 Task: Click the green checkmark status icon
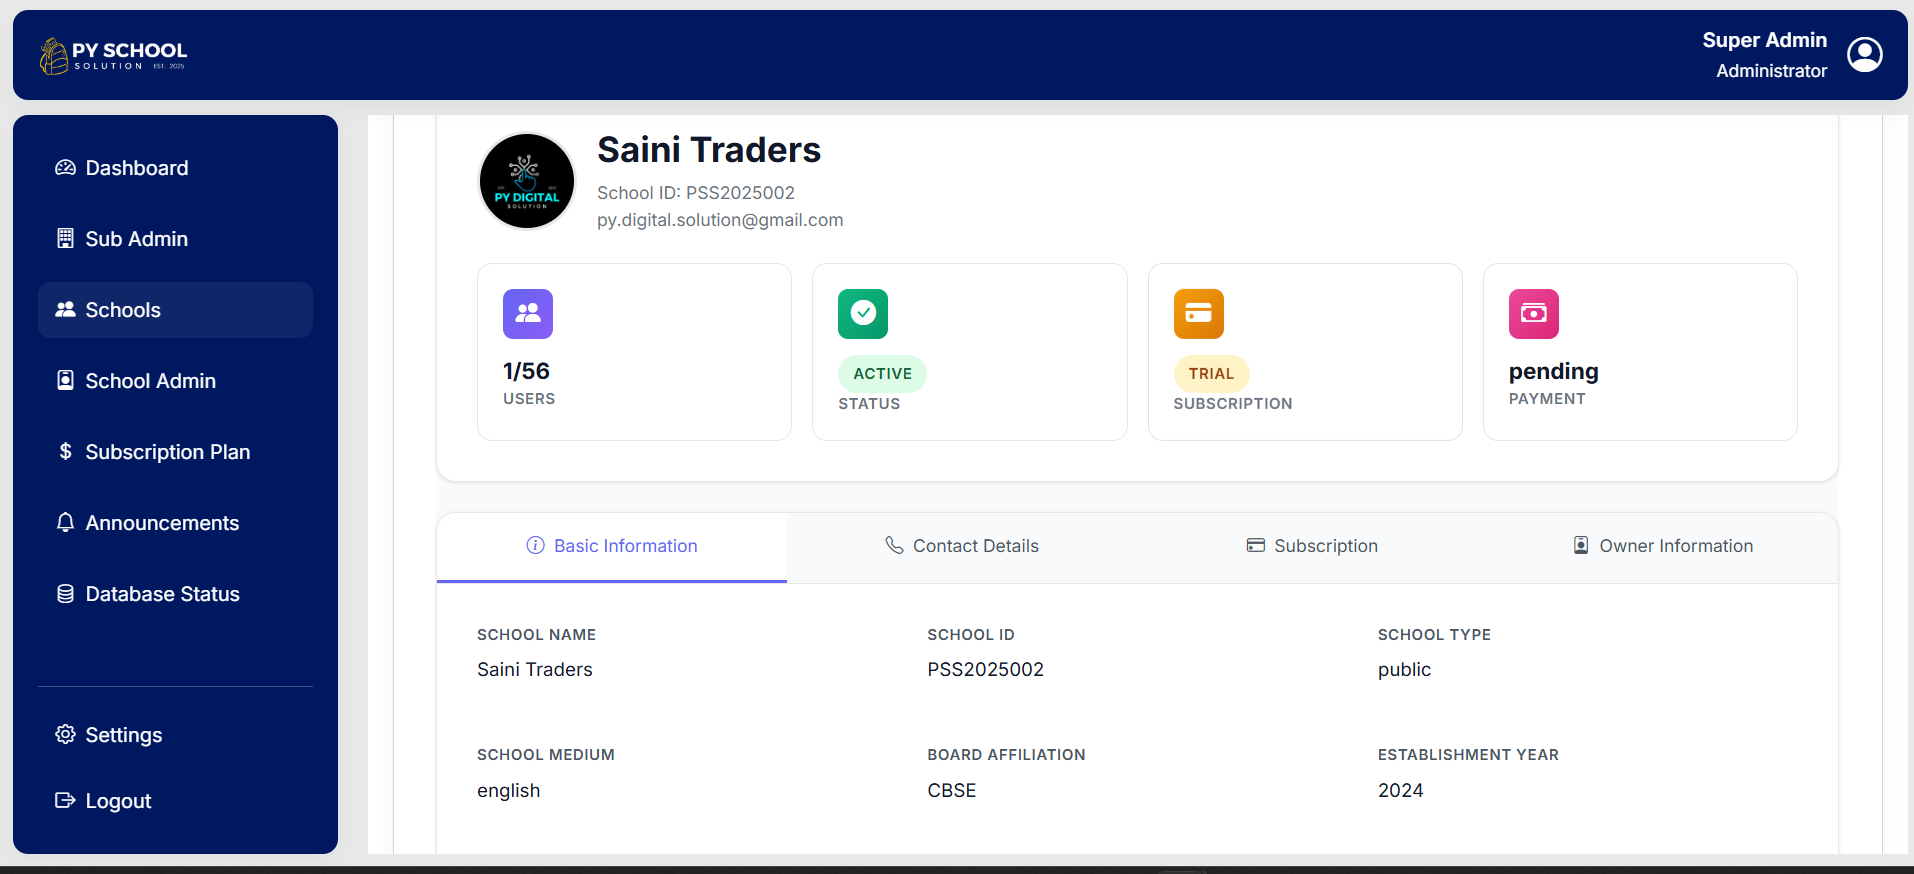pyautogui.click(x=863, y=314)
